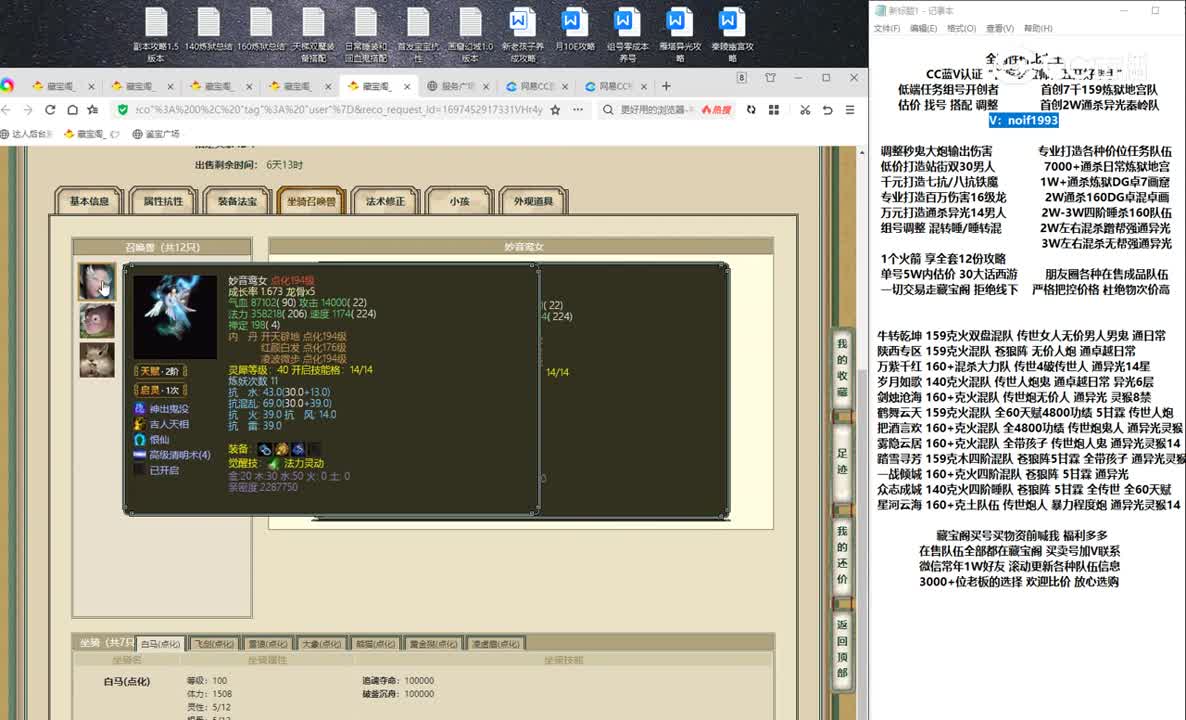Open the 新老孩子养成攻略 WPS document
The image size is (1186, 720).
coord(522,34)
